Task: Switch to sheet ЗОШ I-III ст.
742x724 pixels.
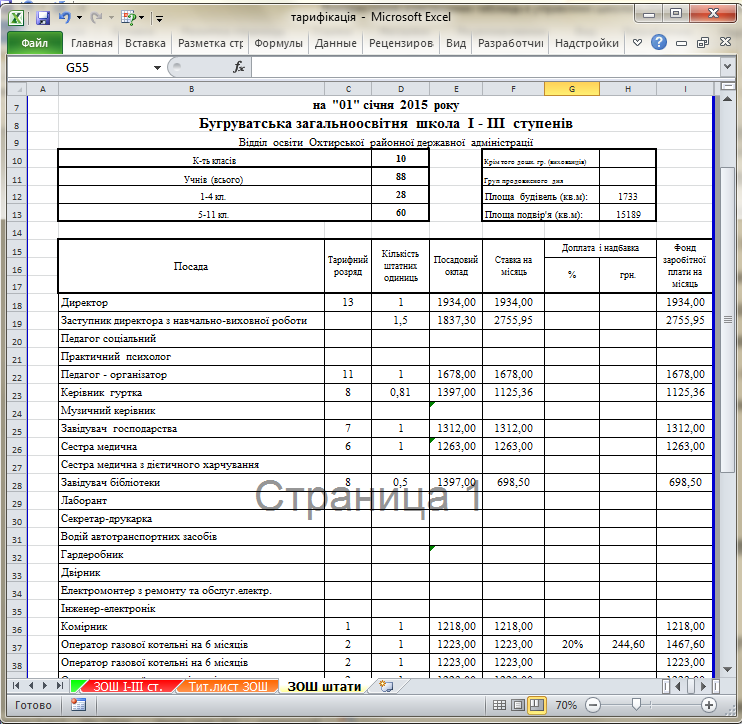Action: coord(127,686)
